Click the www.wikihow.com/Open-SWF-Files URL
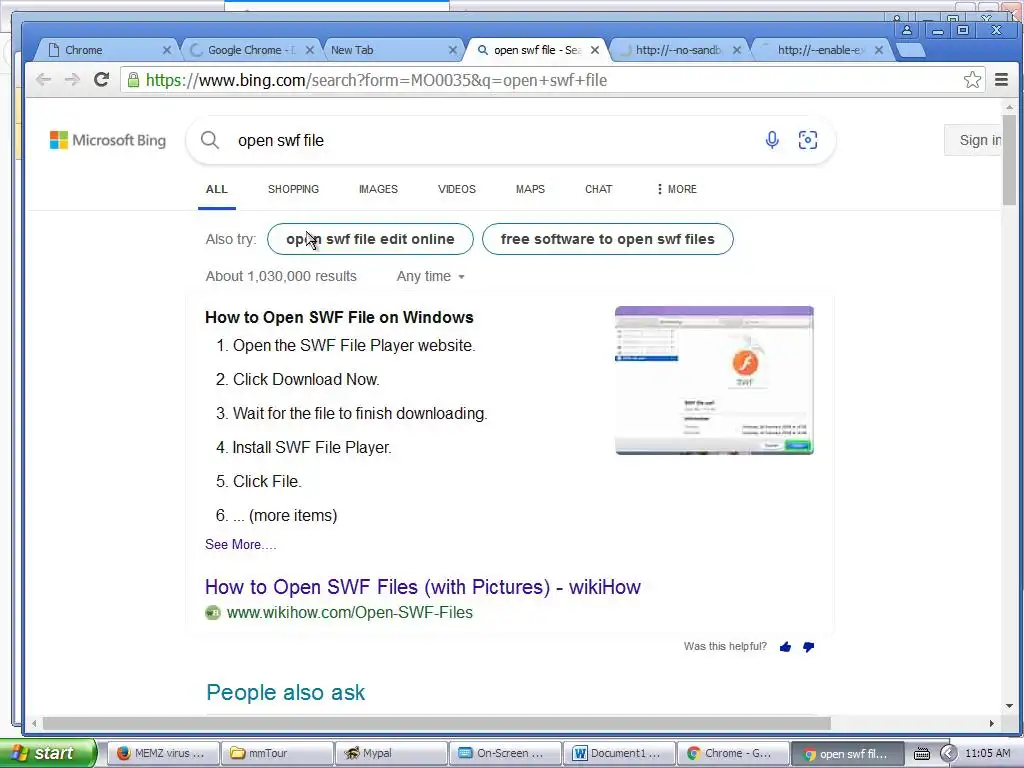Viewport: 1024px width, 768px height. pyautogui.click(x=349, y=613)
